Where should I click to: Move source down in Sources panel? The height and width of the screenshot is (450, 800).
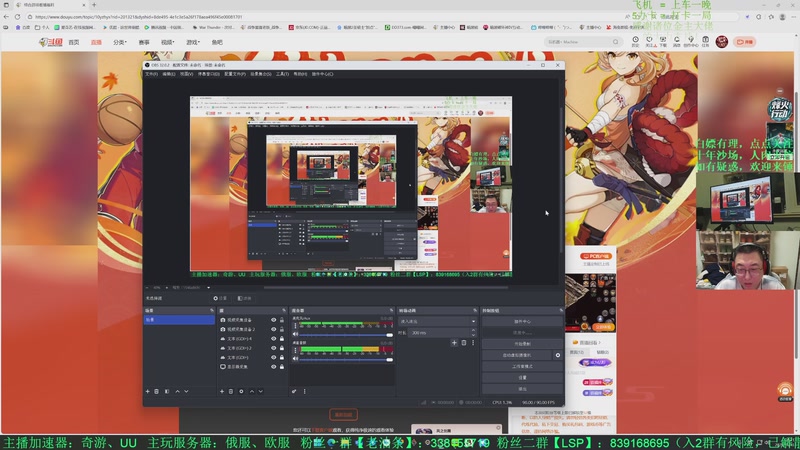[x=261, y=391]
